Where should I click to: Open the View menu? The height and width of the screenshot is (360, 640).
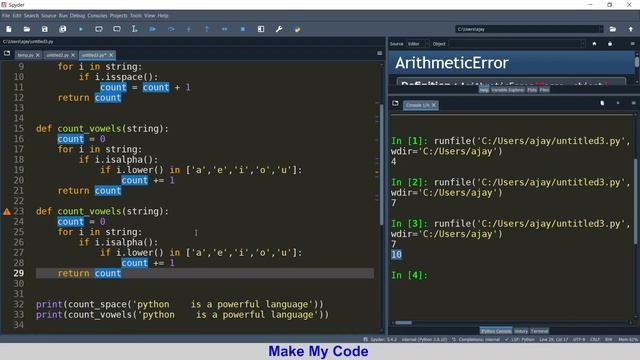tap(149, 16)
